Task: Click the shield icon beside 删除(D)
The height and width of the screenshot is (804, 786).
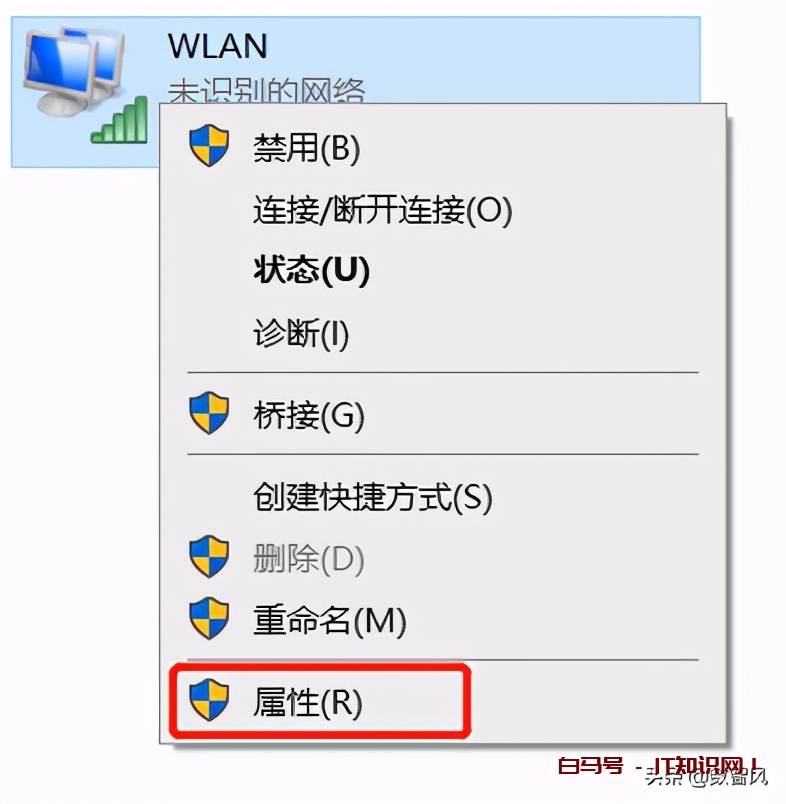Action: point(209,557)
